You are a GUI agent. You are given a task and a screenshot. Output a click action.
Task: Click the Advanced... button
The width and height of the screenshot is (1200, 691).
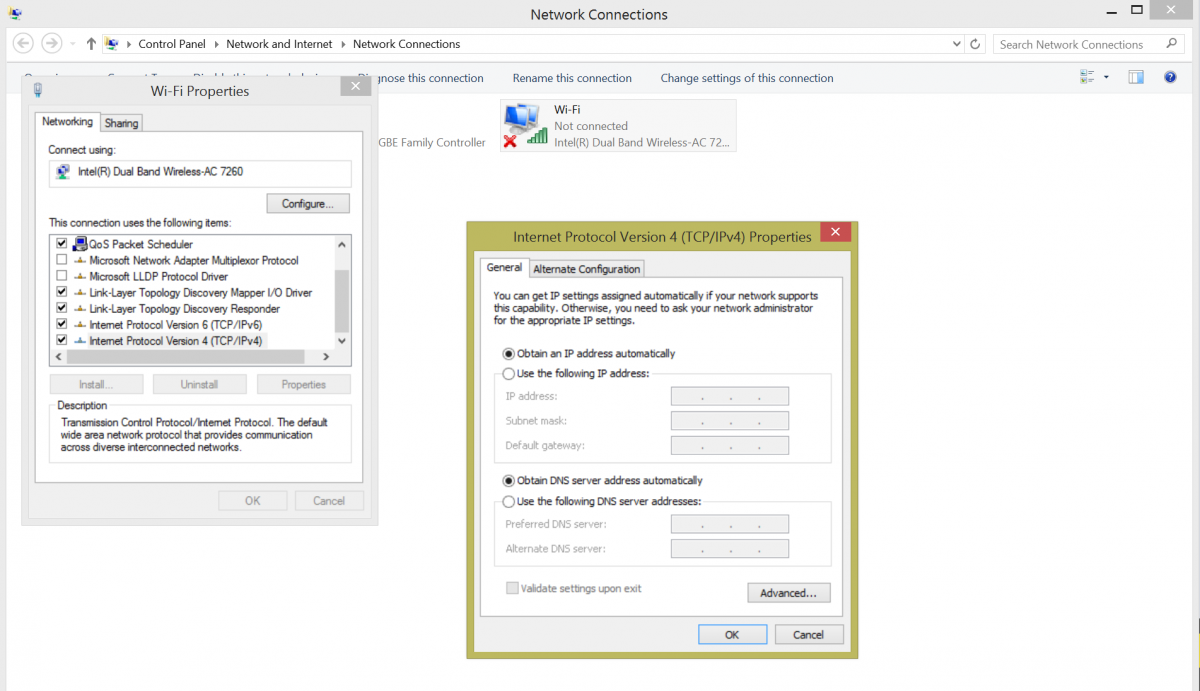click(788, 593)
